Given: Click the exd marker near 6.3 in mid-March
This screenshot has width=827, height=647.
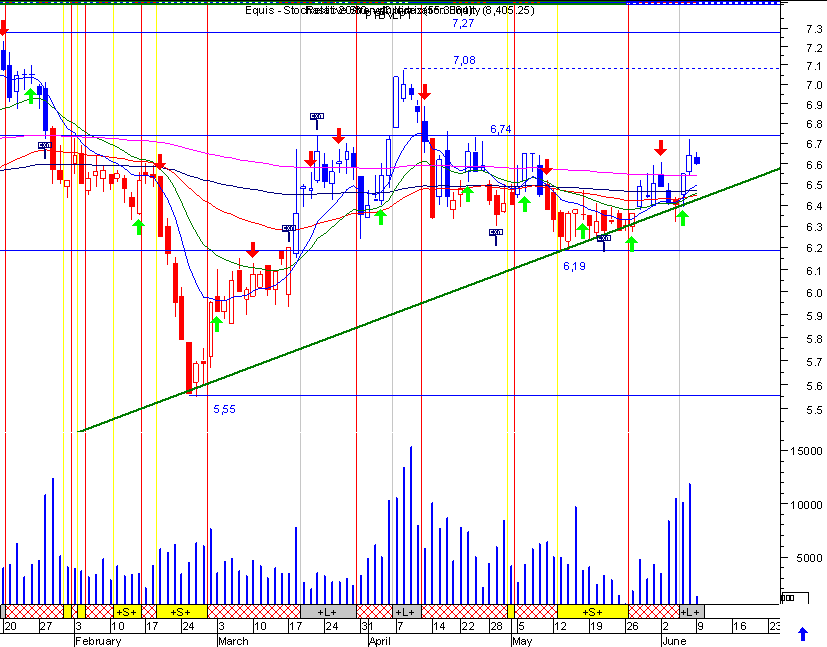Looking at the screenshot, I should coord(289,231).
